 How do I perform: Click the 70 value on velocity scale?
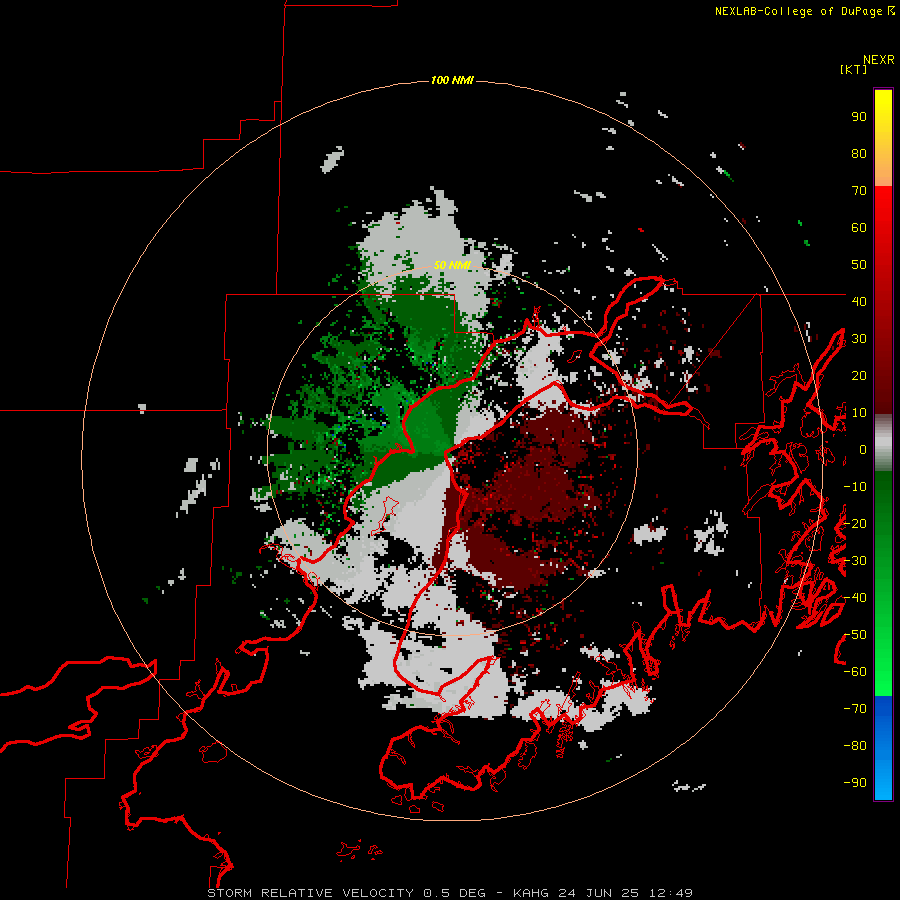pos(859,191)
